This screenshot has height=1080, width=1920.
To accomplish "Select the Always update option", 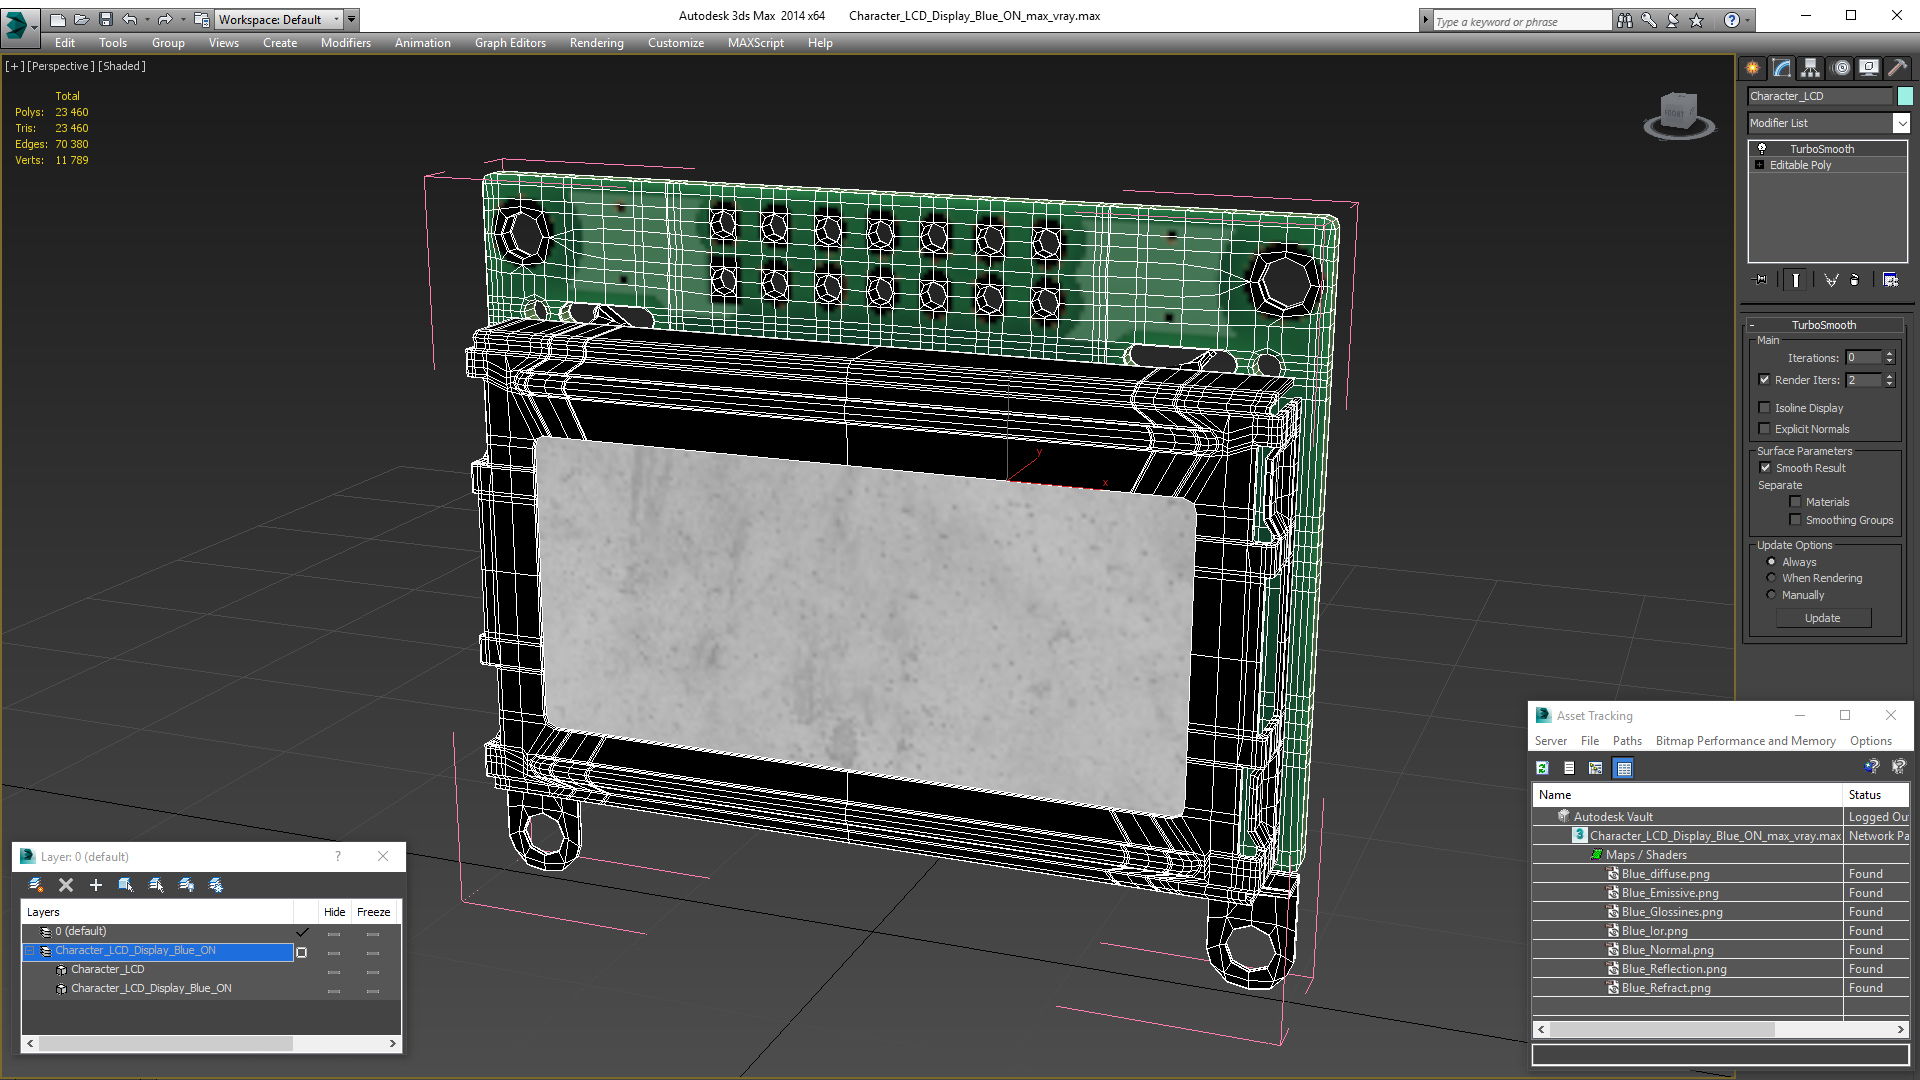I will 1772,562.
